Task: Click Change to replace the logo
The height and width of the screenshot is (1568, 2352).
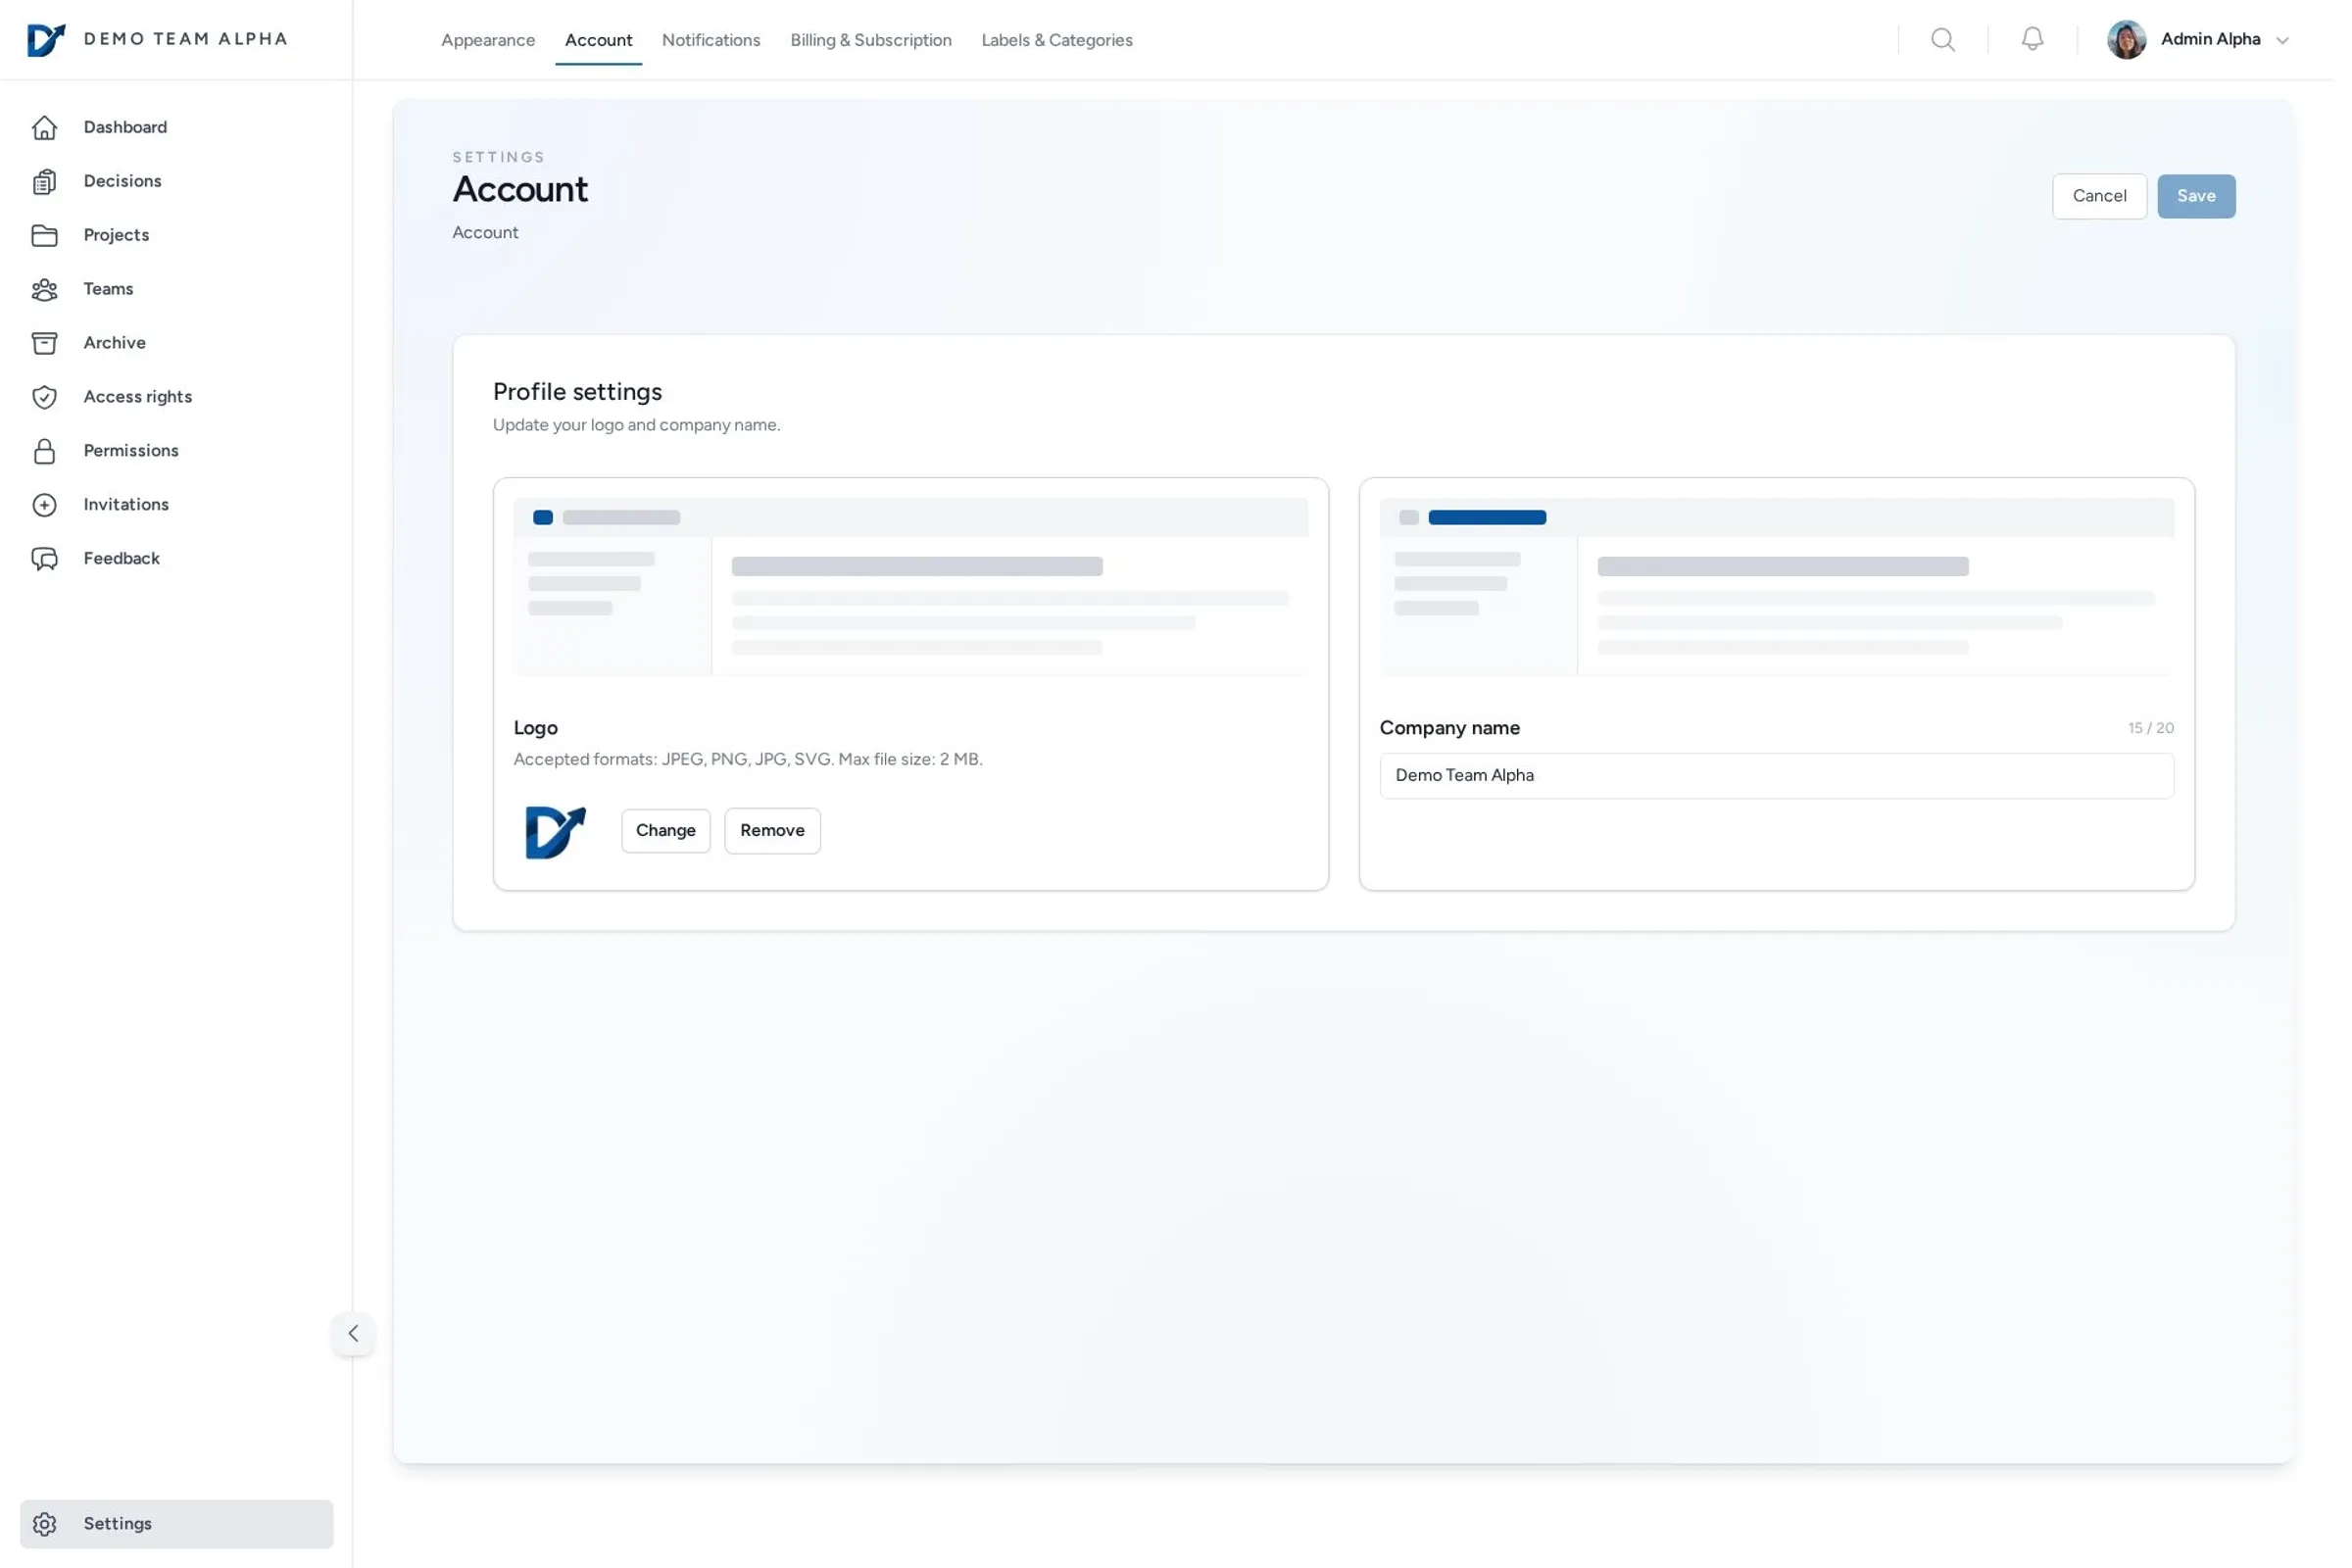Action: coord(665,831)
